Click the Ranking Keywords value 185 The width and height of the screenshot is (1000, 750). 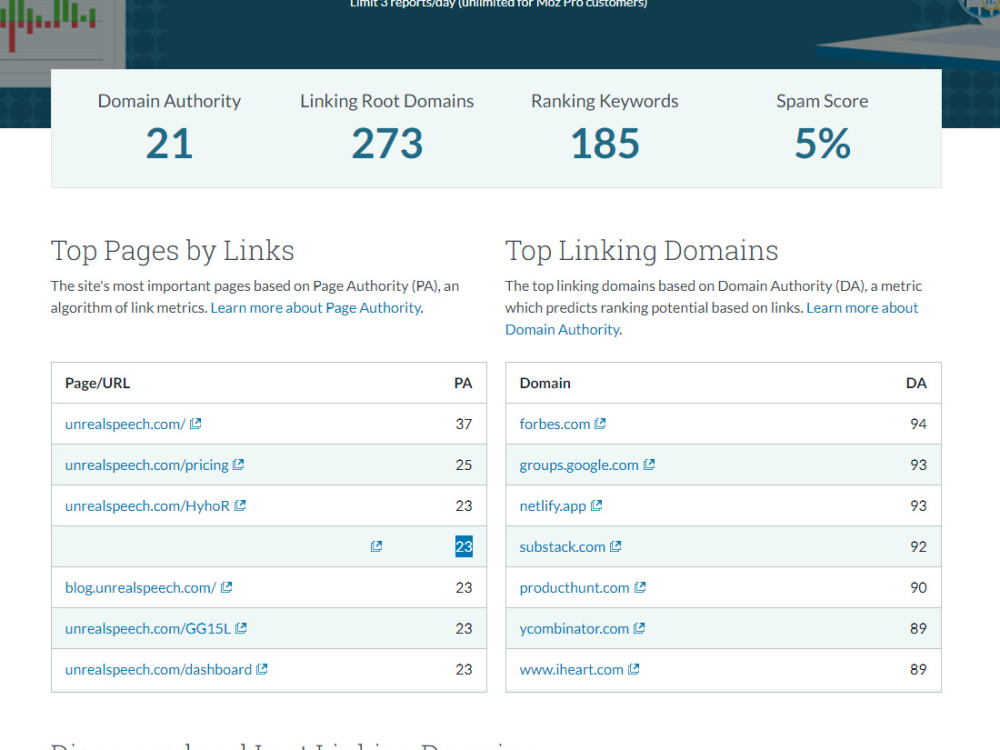pos(605,143)
